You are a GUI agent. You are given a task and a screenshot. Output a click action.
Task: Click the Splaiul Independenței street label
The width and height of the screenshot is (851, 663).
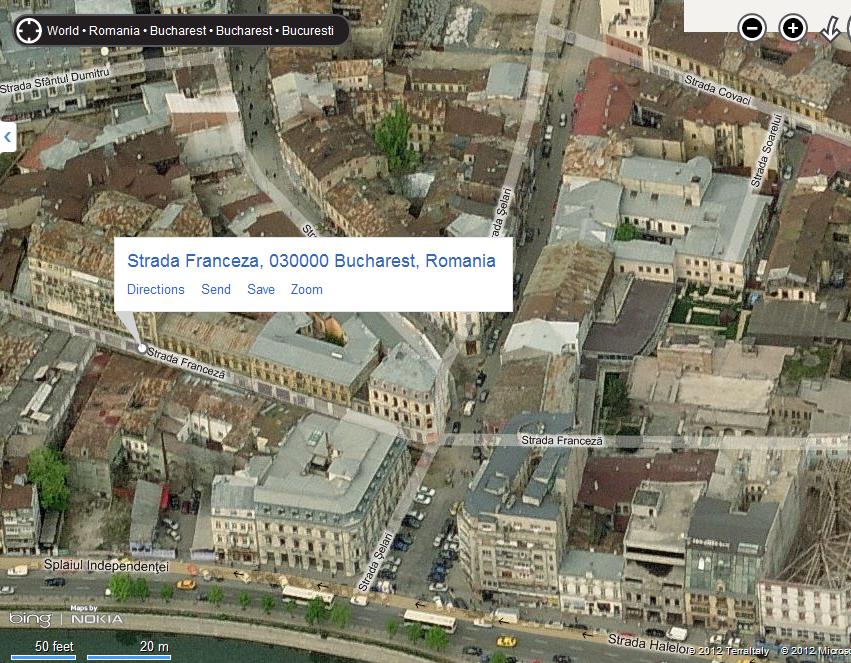91,566
